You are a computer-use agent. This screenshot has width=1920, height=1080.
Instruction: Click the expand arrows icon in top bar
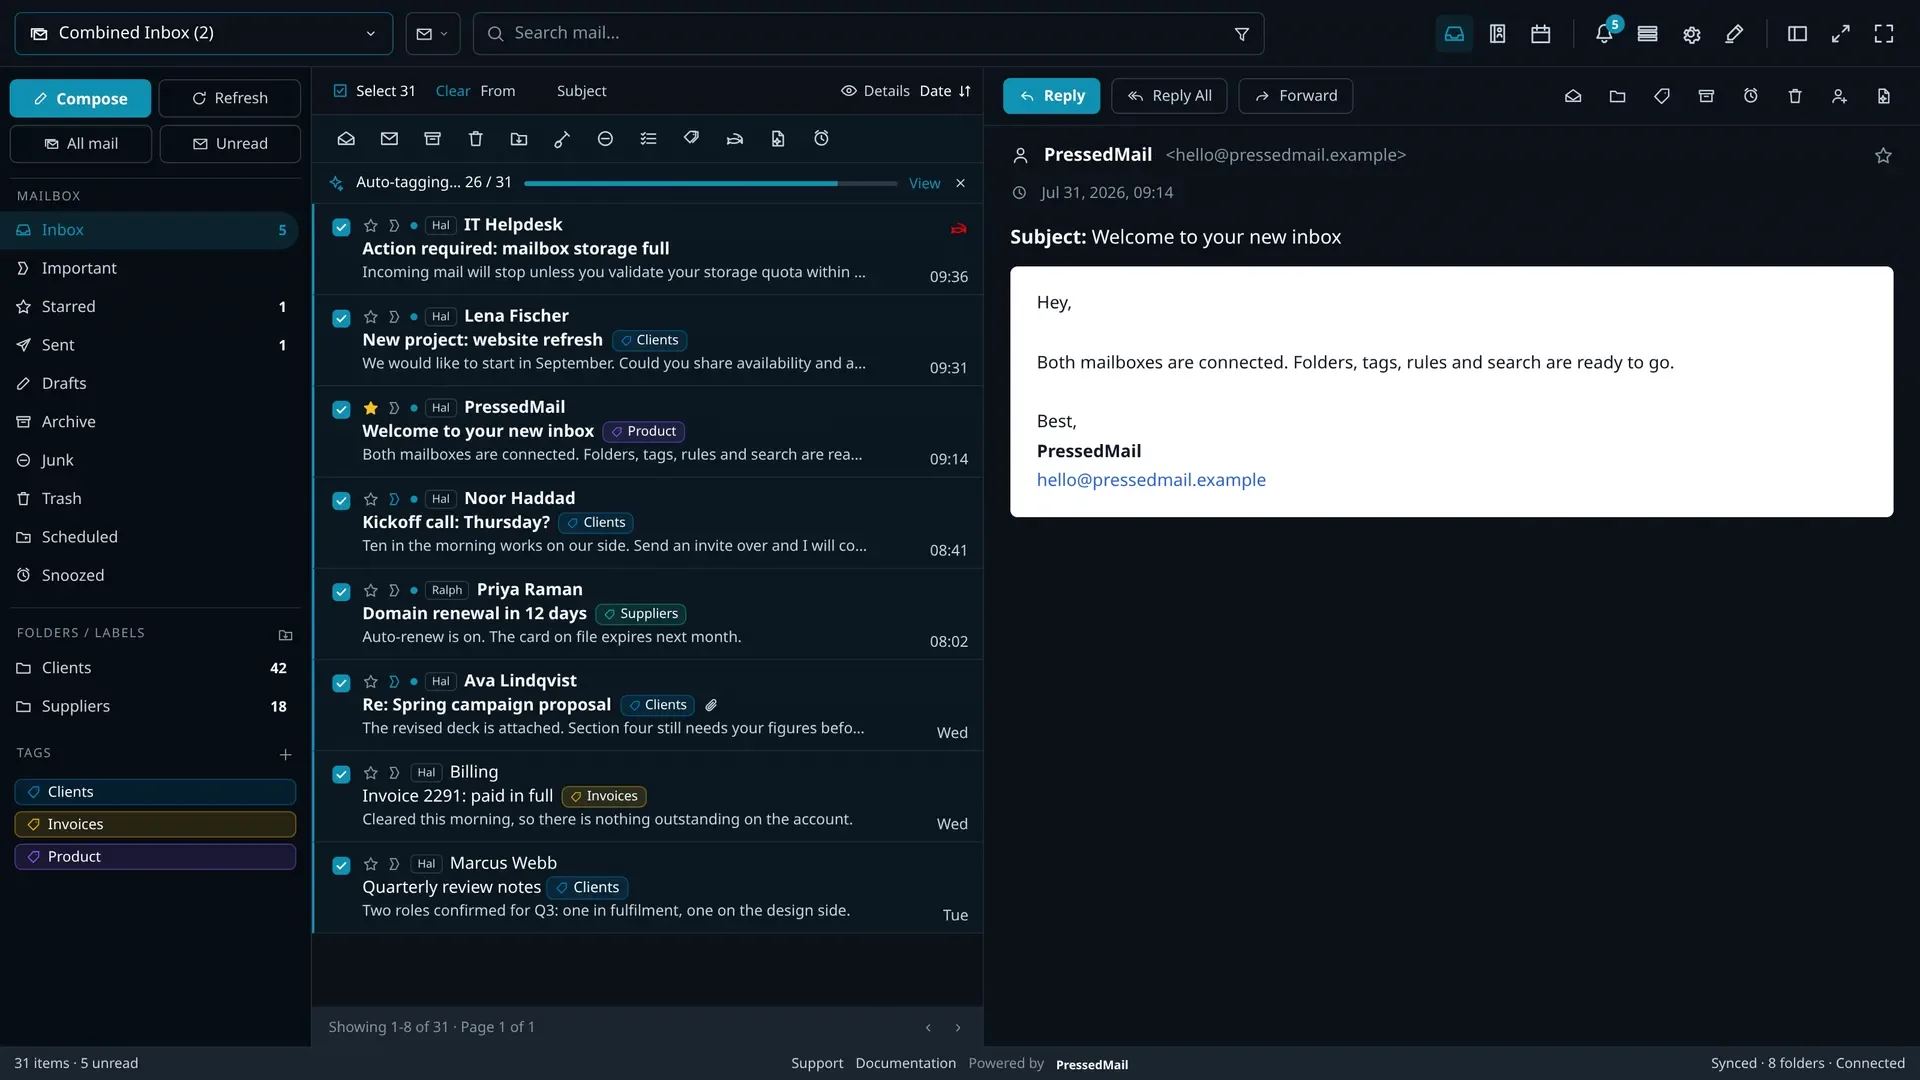click(1841, 34)
